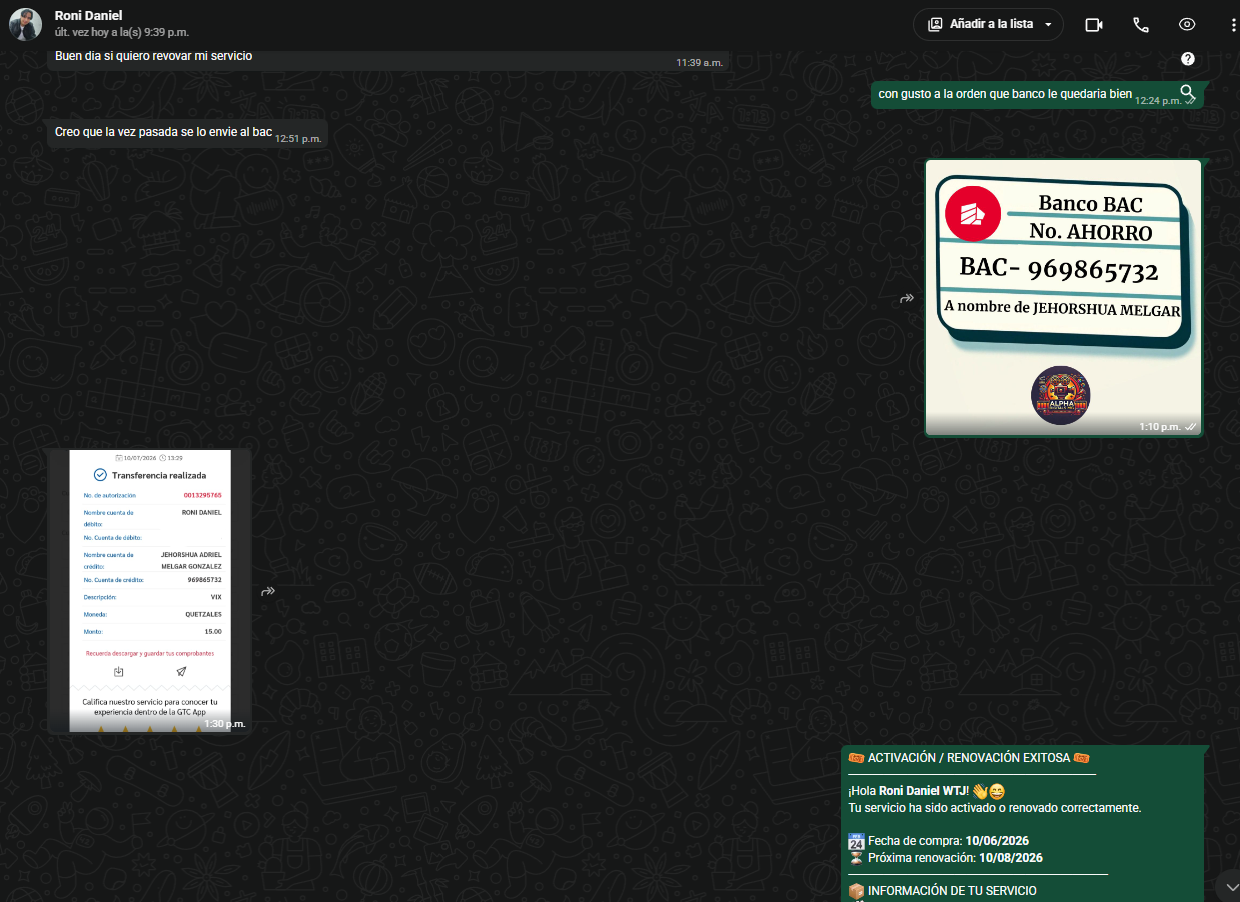Click the "ACTIVACIÓN / RENOVACIÓN EXITOSA" heading
Viewport: 1240px width, 902px height.
pyautogui.click(x=968, y=758)
